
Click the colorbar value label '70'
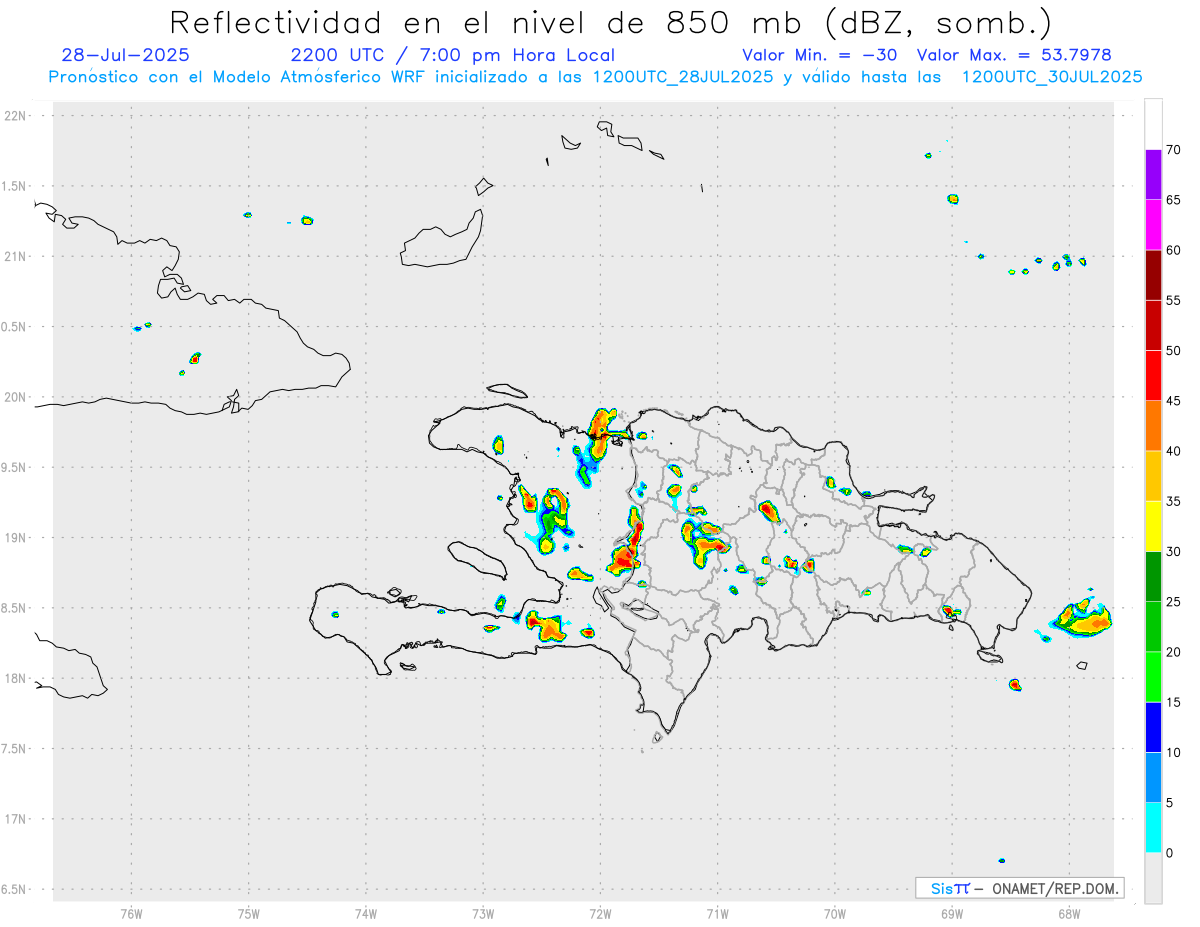(x=1173, y=150)
